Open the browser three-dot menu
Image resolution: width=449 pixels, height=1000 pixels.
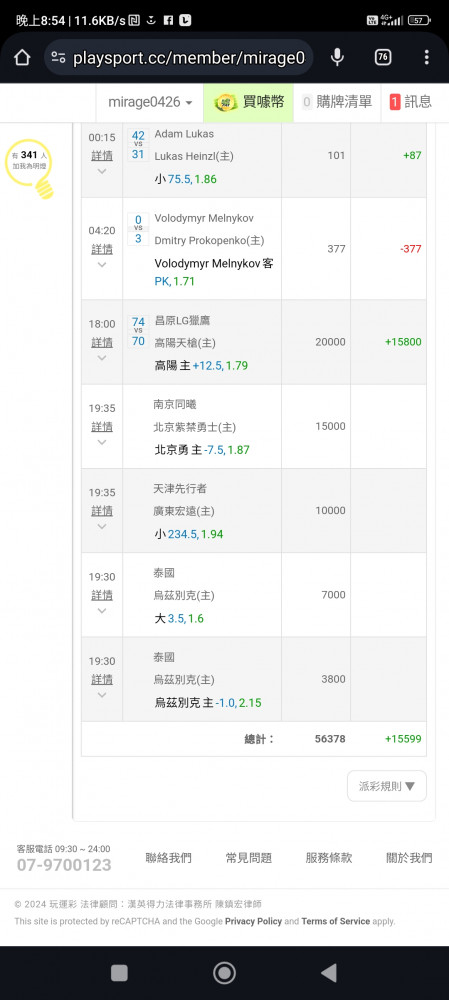point(427,57)
